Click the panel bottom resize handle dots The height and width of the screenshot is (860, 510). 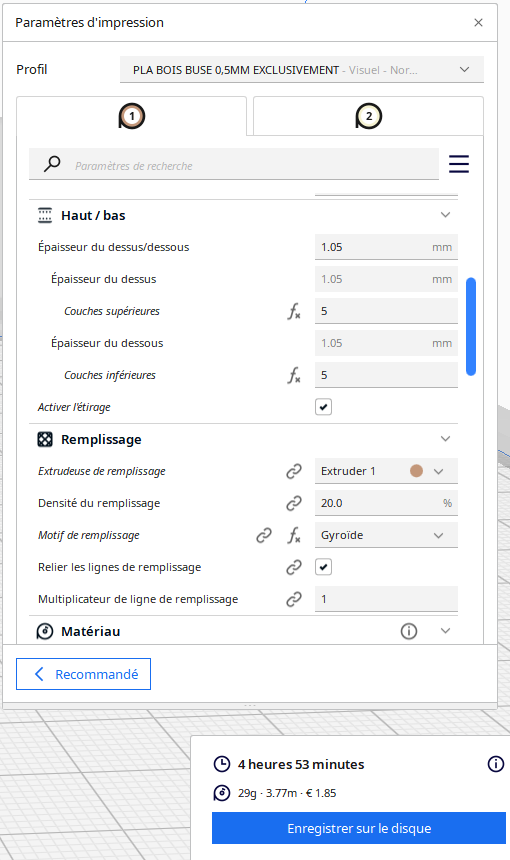click(250, 705)
